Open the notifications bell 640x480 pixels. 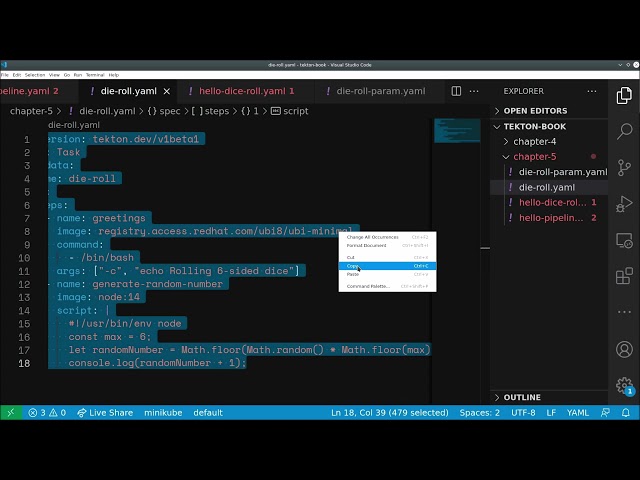tap(625, 413)
